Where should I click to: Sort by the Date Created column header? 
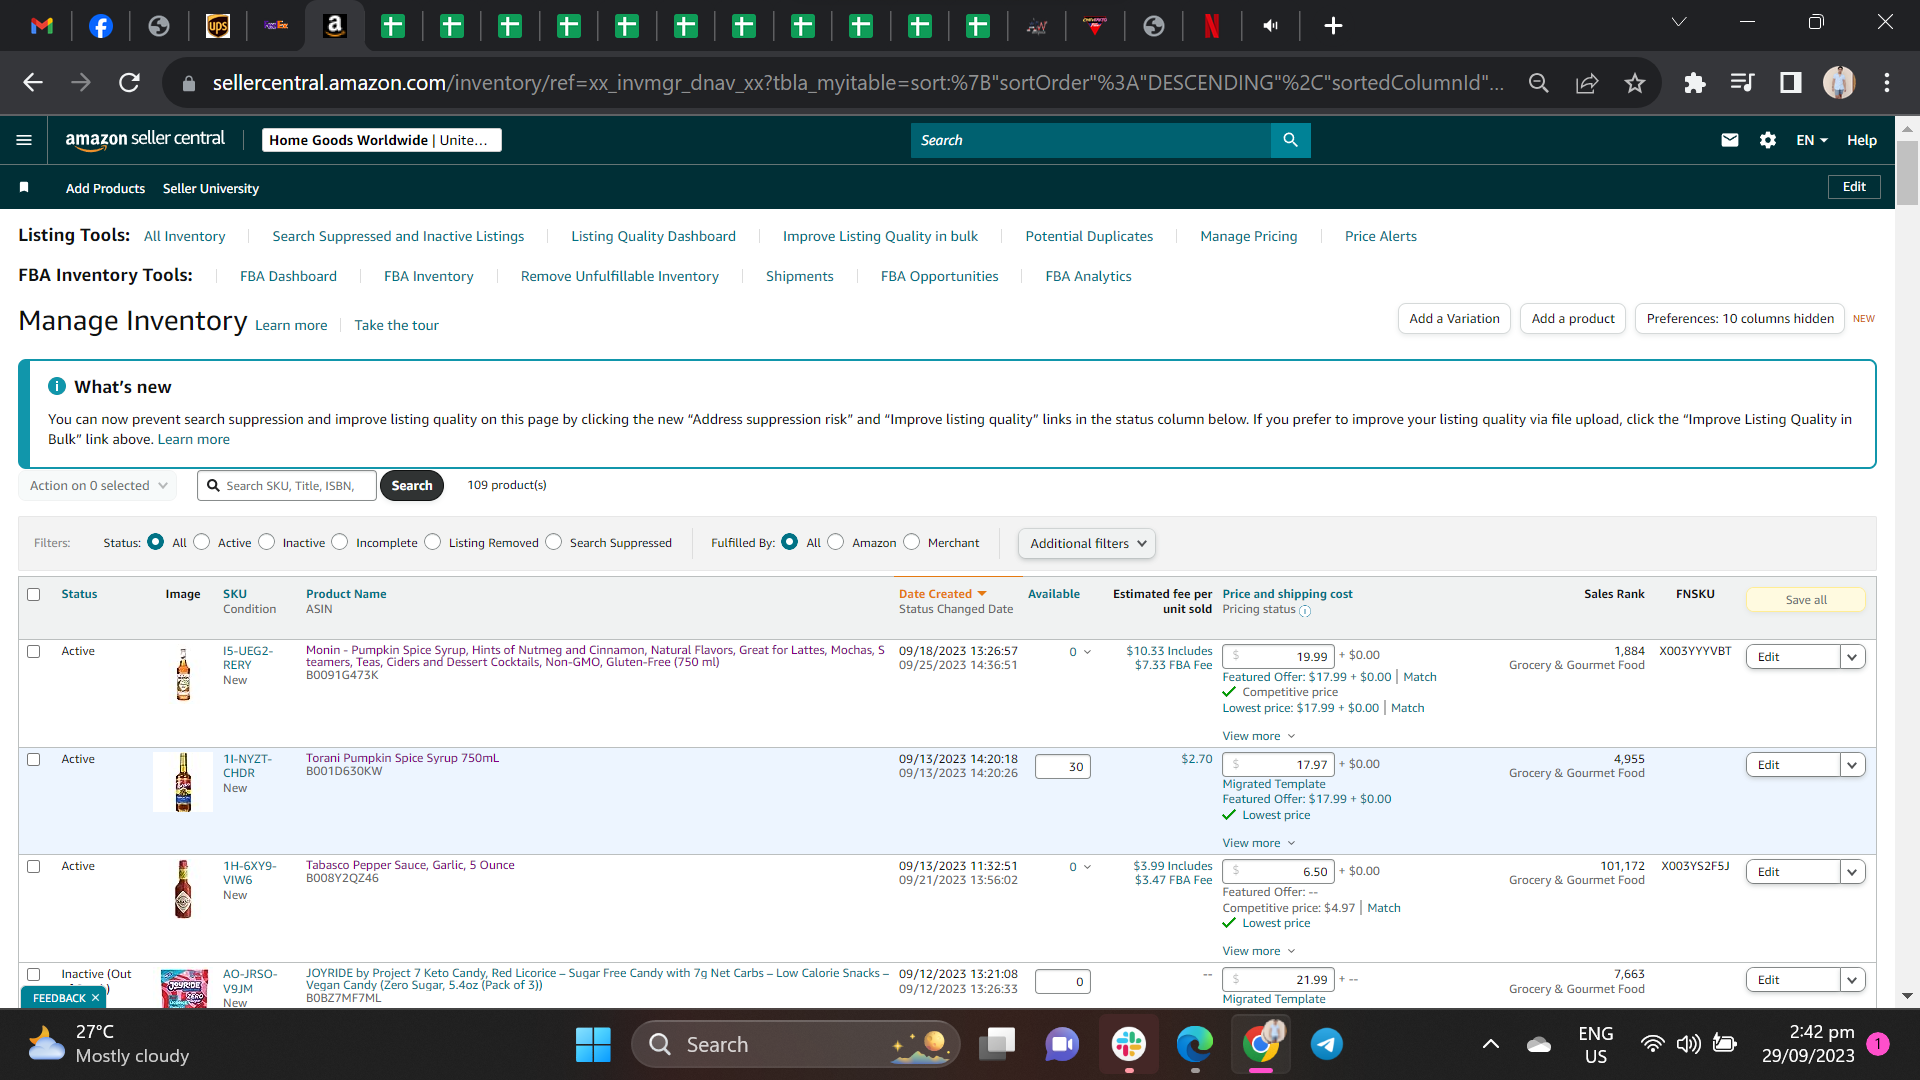pos(942,594)
